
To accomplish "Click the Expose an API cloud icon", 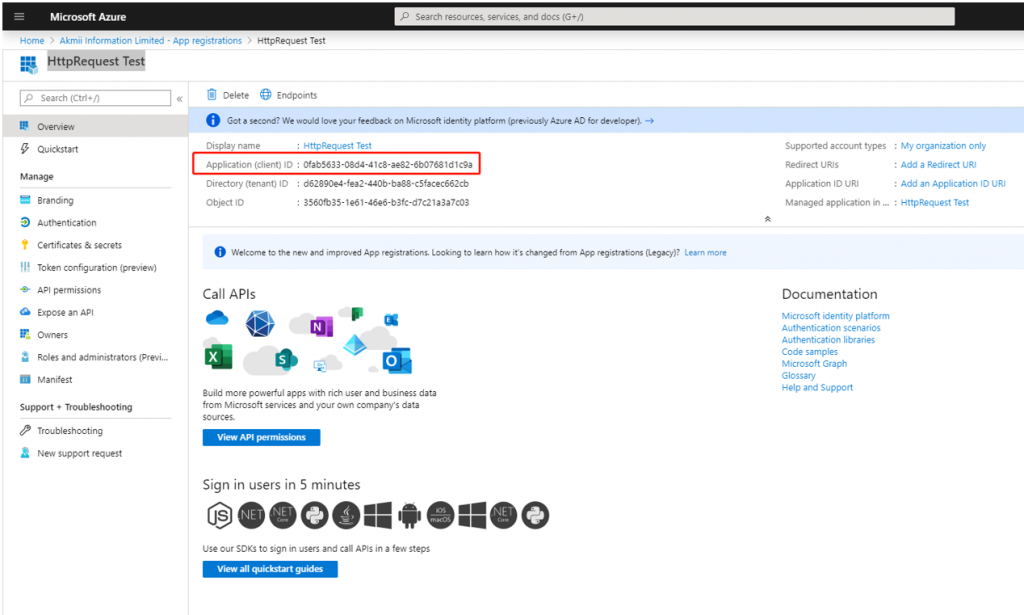I will click(x=25, y=311).
